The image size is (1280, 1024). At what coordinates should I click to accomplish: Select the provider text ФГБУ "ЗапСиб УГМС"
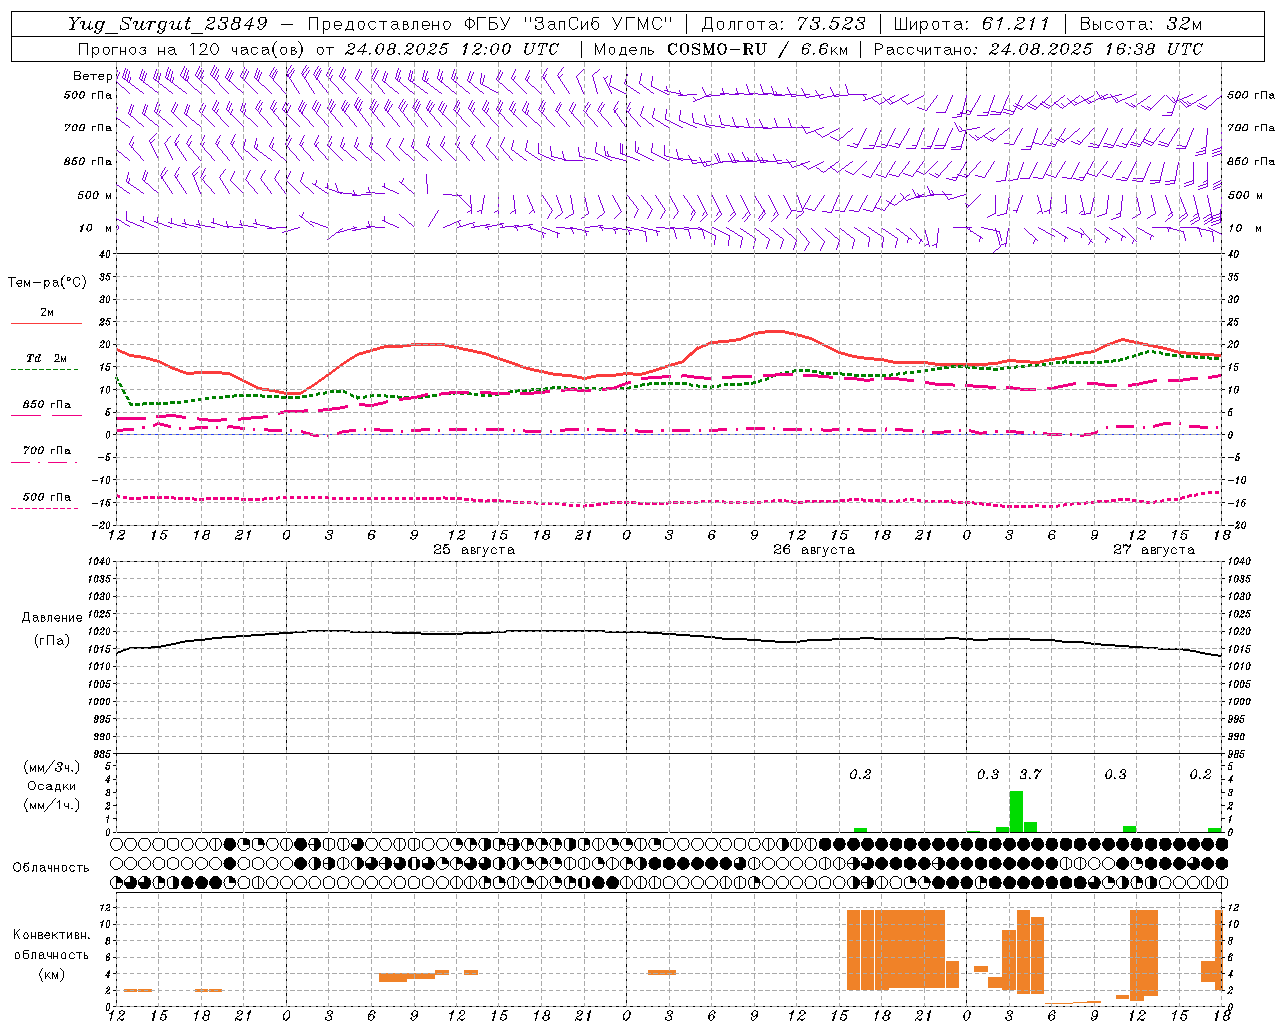[569, 24]
